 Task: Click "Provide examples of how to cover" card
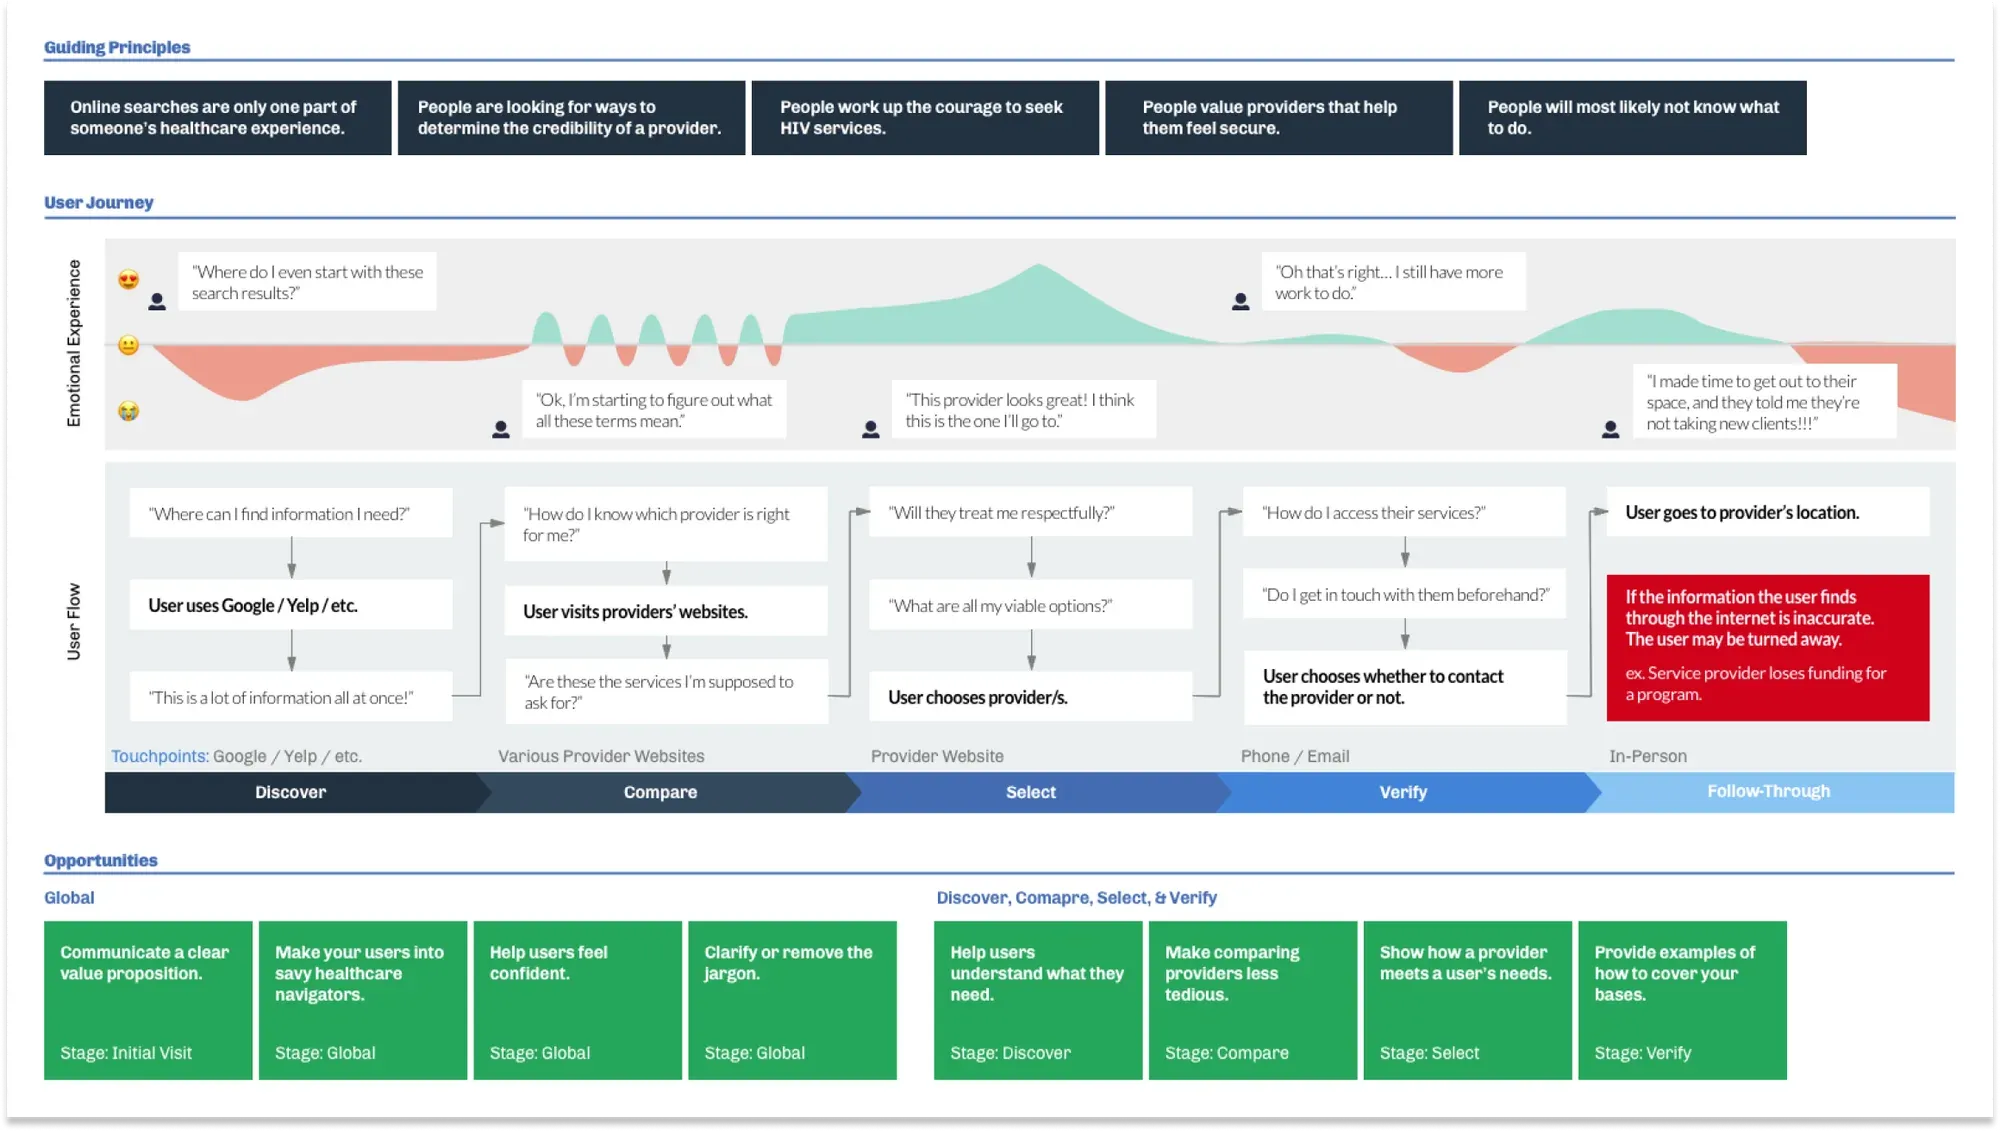click(x=1682, y=1000)
